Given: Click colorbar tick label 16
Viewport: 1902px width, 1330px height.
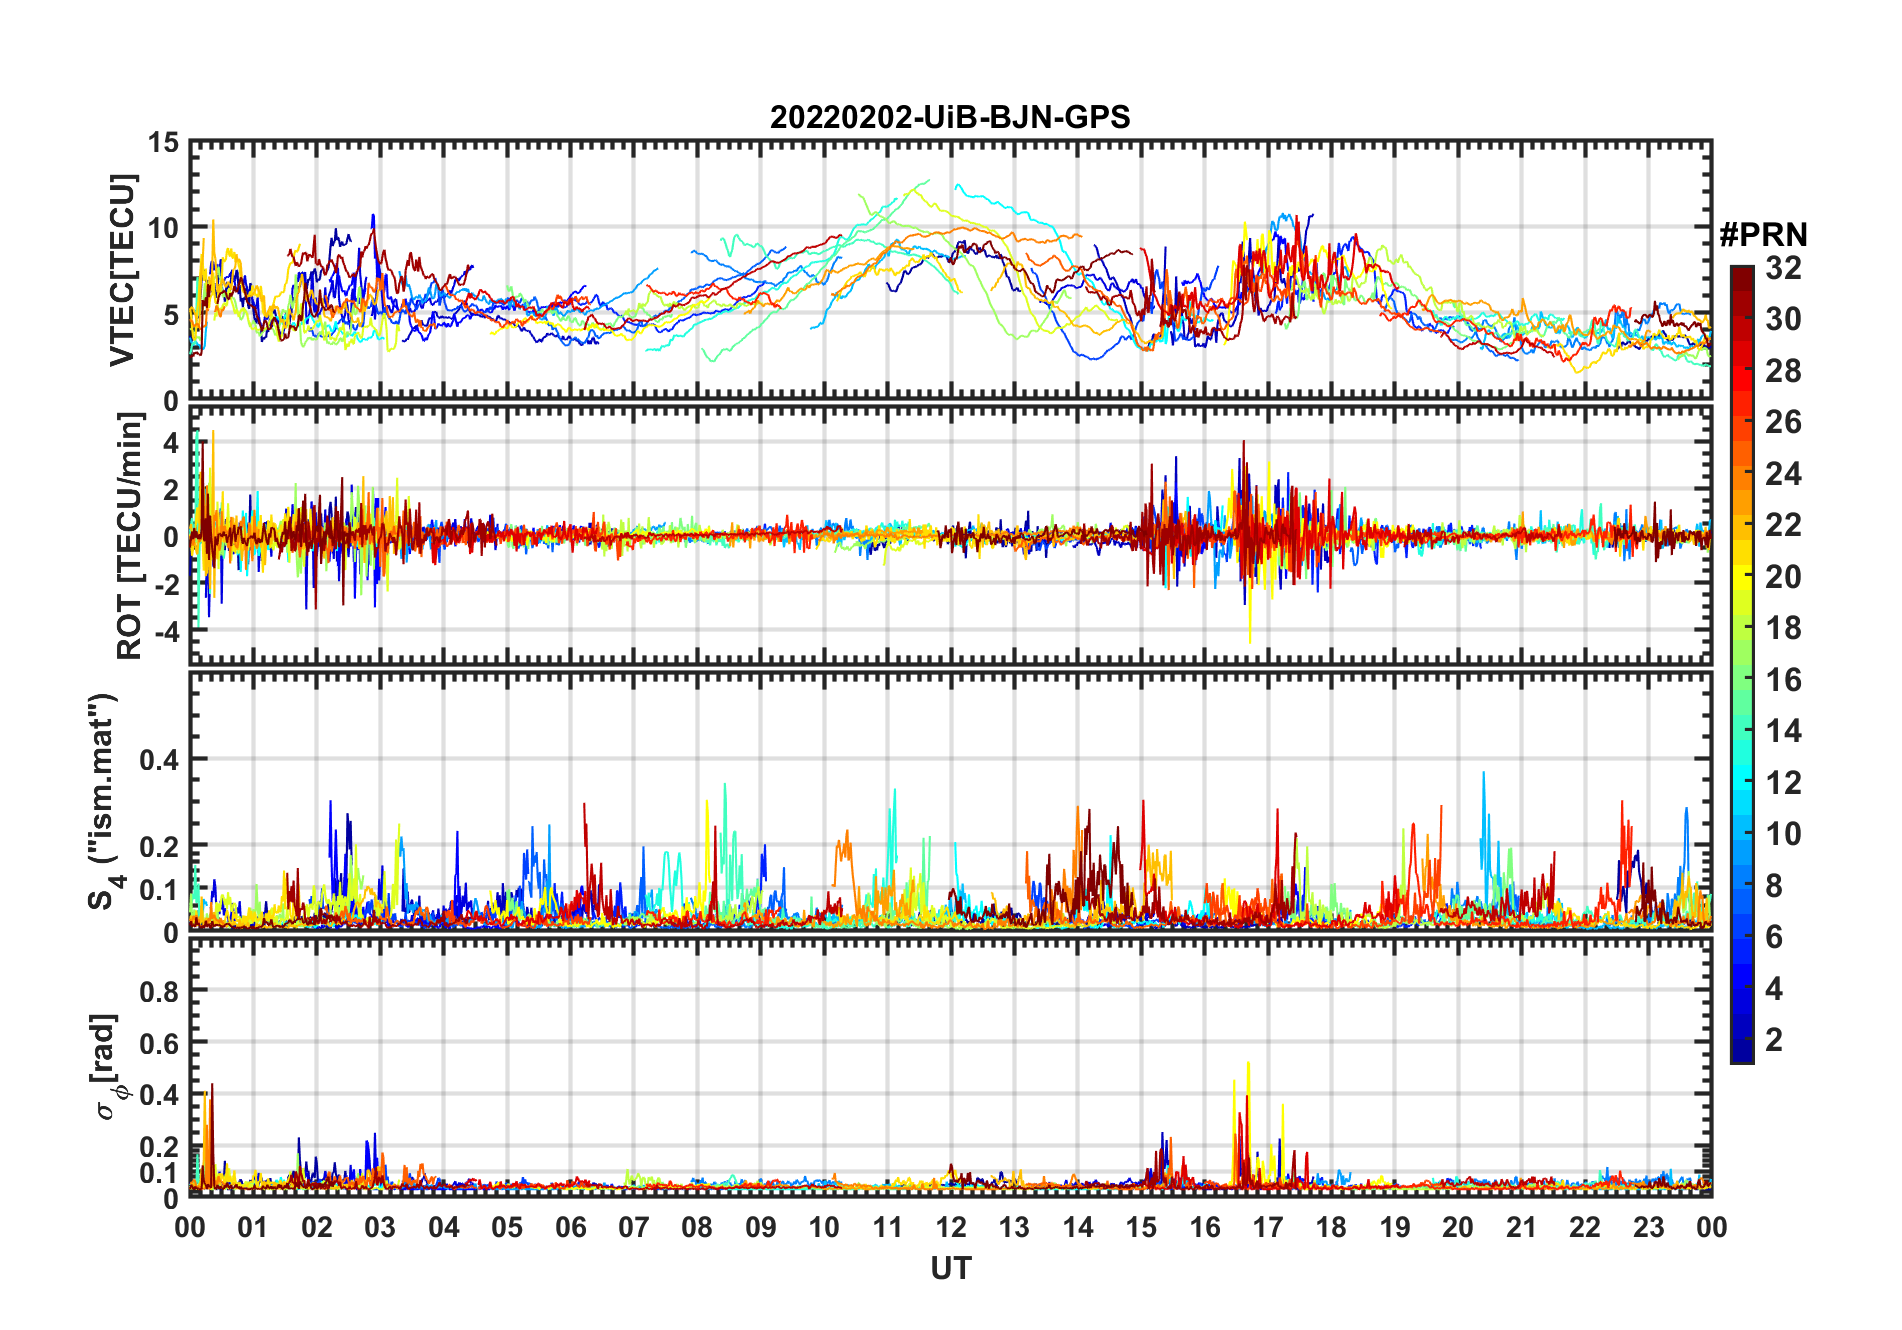Looking at the screenshot, I should (1783, 679).
